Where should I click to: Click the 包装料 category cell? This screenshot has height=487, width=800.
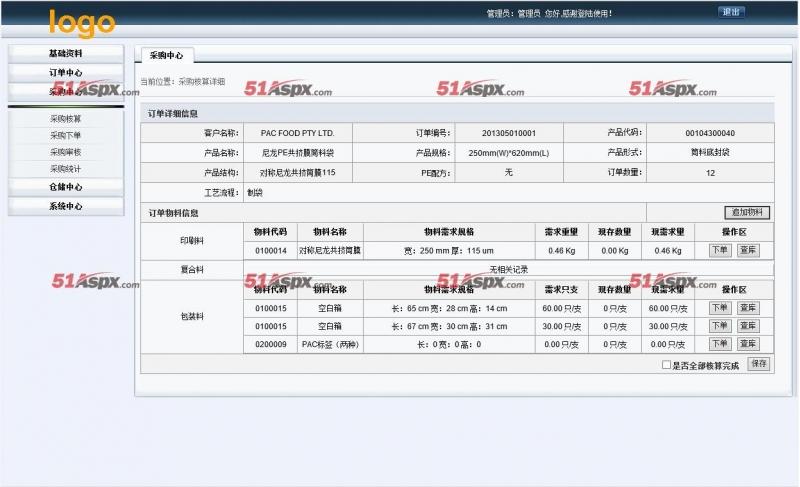click(192, 316)
